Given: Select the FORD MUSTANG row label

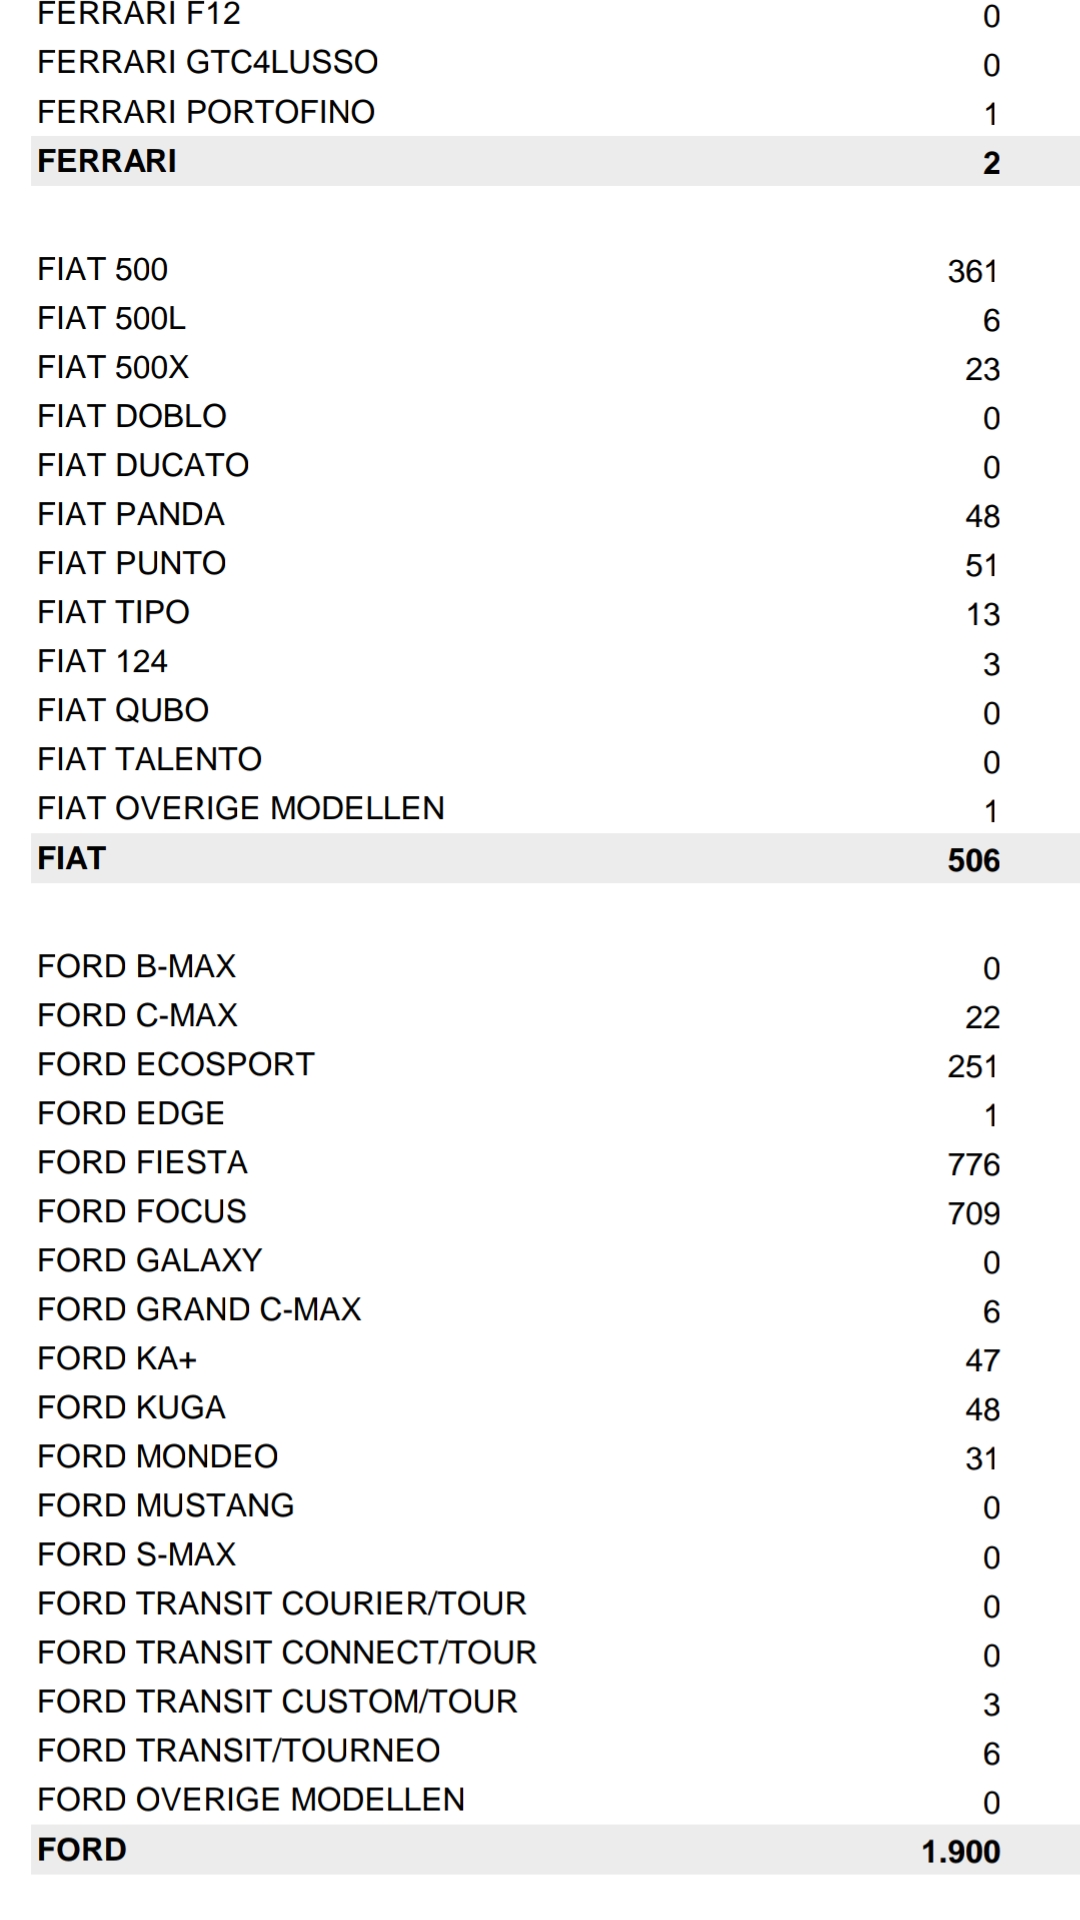Looking at the screenshot, I should click(166, 1505).
